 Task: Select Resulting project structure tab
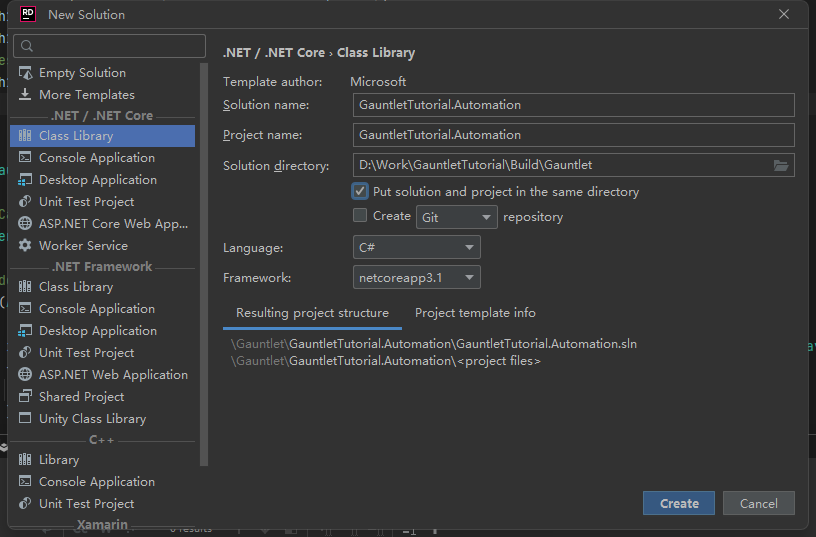point(312,313)
